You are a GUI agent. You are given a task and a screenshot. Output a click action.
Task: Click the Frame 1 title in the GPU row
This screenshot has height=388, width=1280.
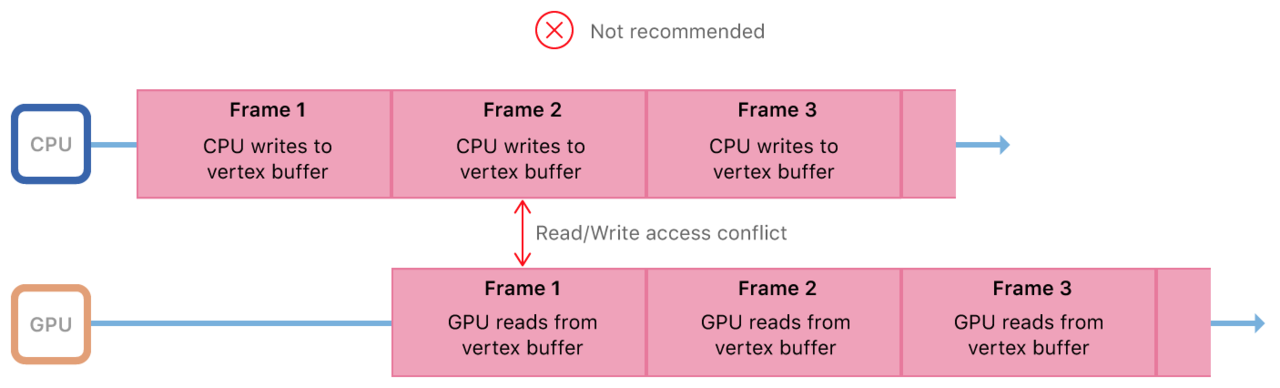click(522, 288)
